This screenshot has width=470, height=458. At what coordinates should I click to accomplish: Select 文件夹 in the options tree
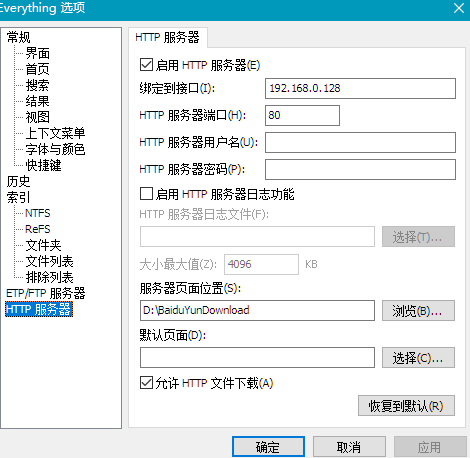pos(43,245)
